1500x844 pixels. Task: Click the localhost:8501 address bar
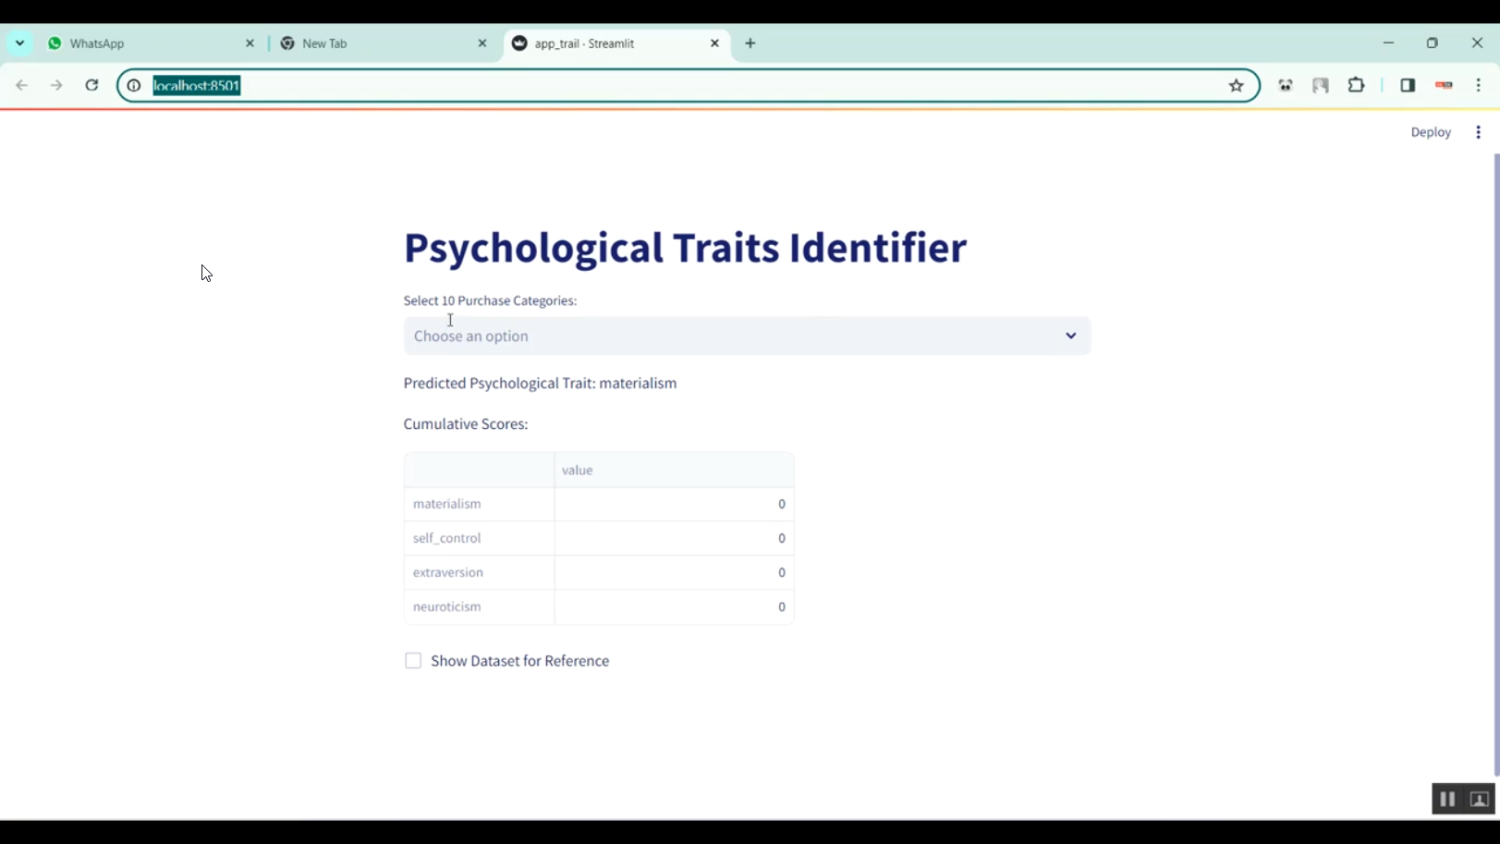pyautogui.click(x=680, y=86)
